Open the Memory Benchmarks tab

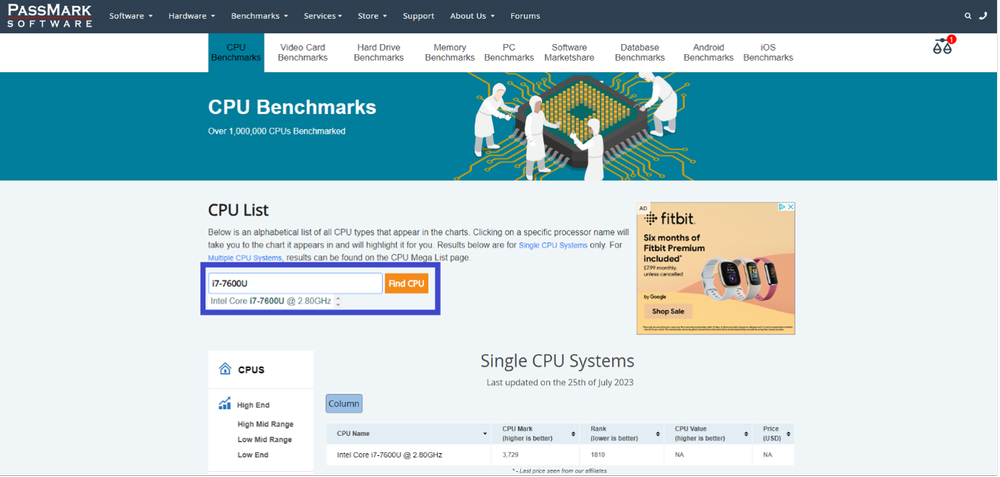[x=450, y=52]
